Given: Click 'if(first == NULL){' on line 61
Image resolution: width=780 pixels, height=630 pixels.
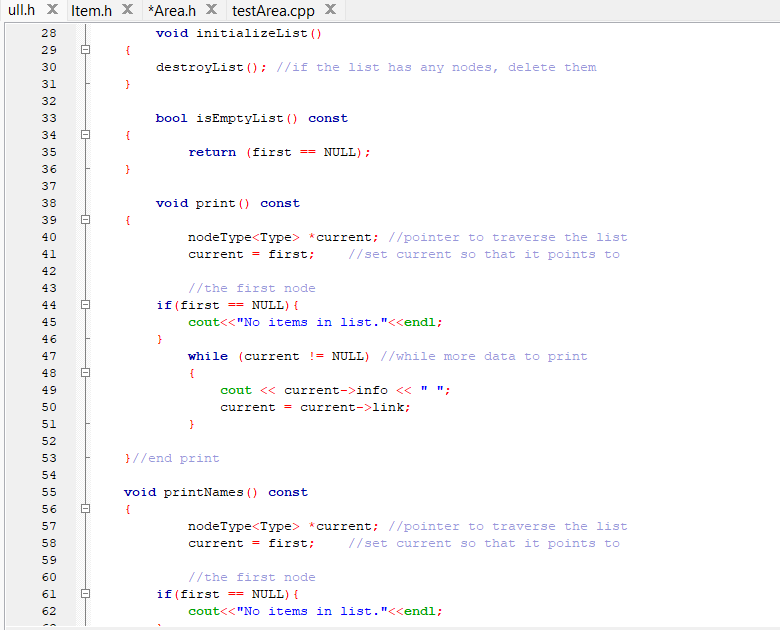Looking at the screenshot, I should click(227, 594).
